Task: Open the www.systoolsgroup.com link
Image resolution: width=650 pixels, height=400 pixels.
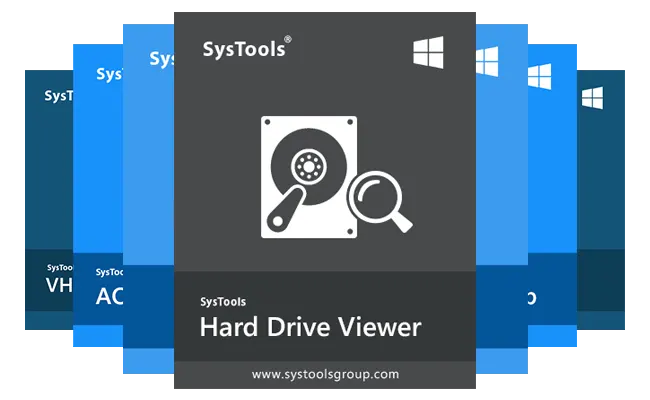Action: 325,374
